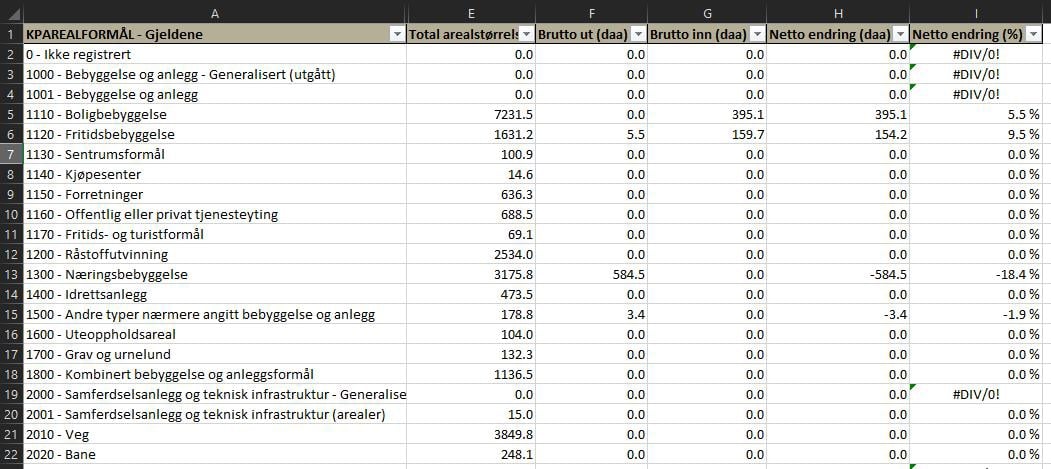The image size is (1051, 469).
Task: Select row 22 header
Action: (10, 454)
